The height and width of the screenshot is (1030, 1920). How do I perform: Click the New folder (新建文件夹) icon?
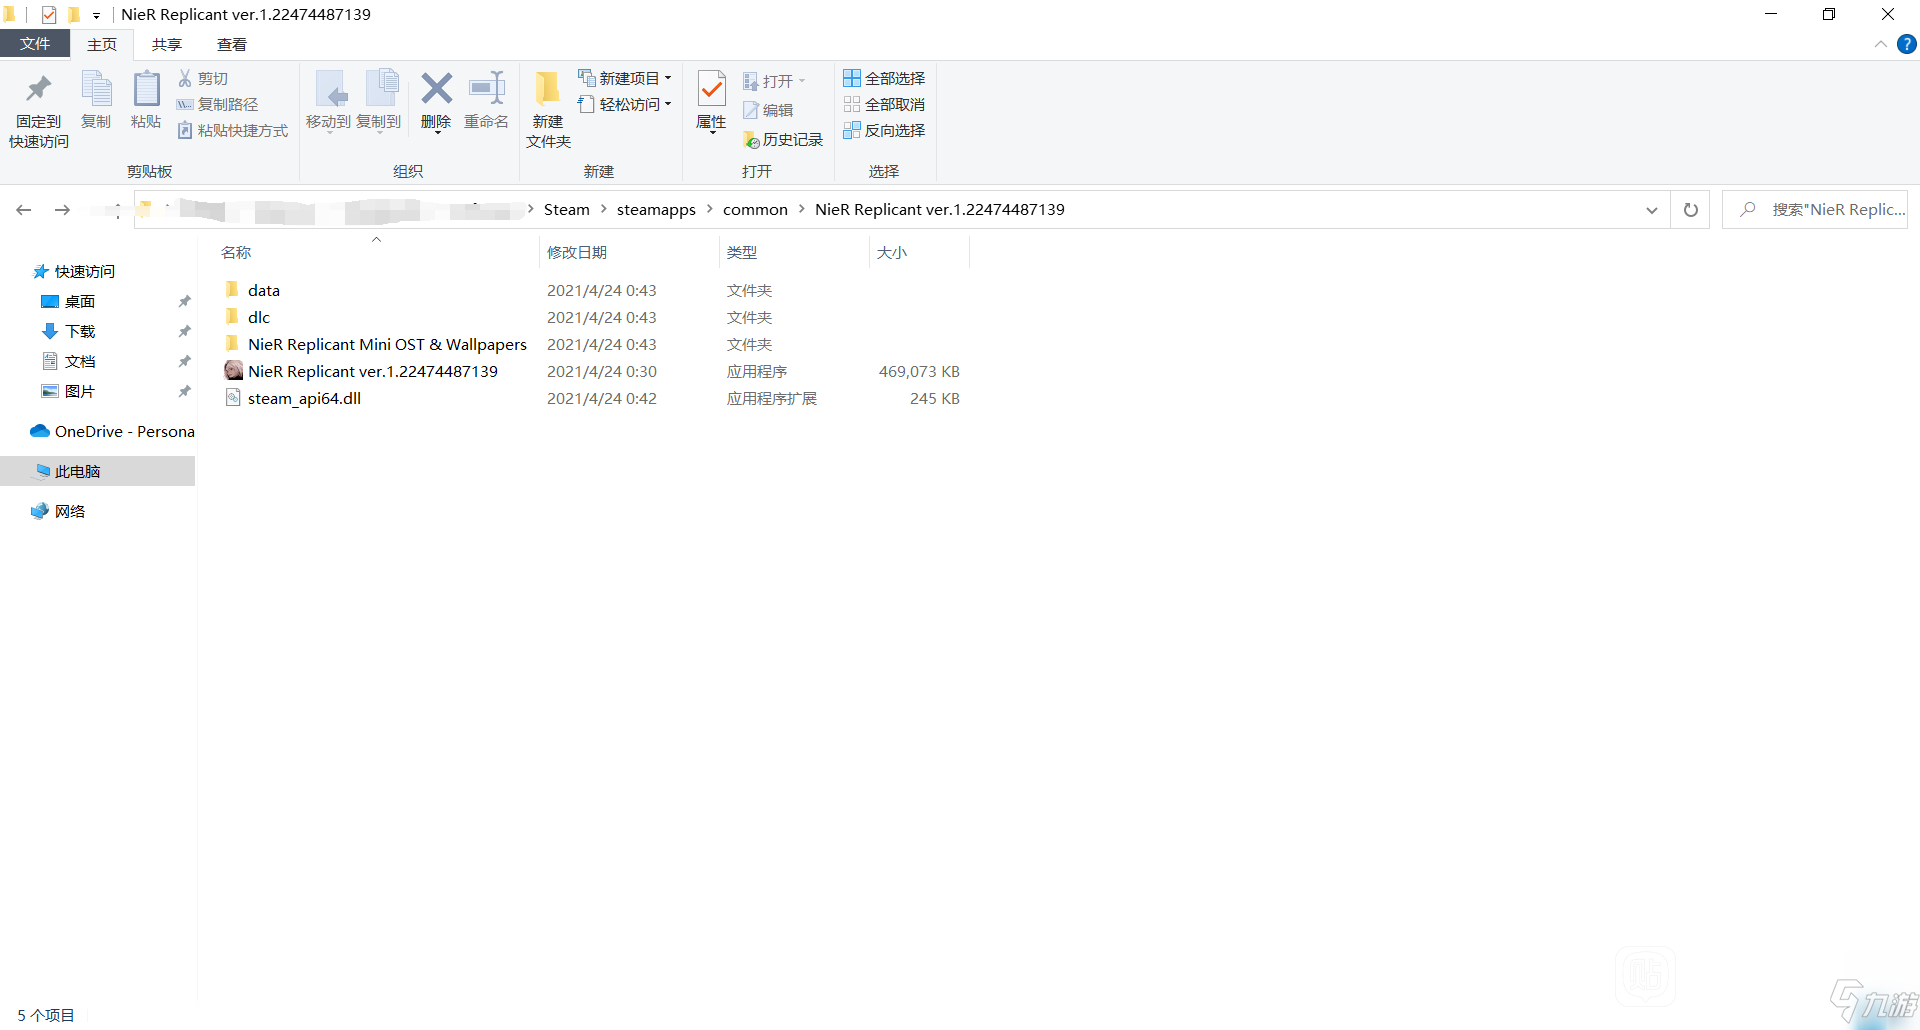tap(548, 89)
